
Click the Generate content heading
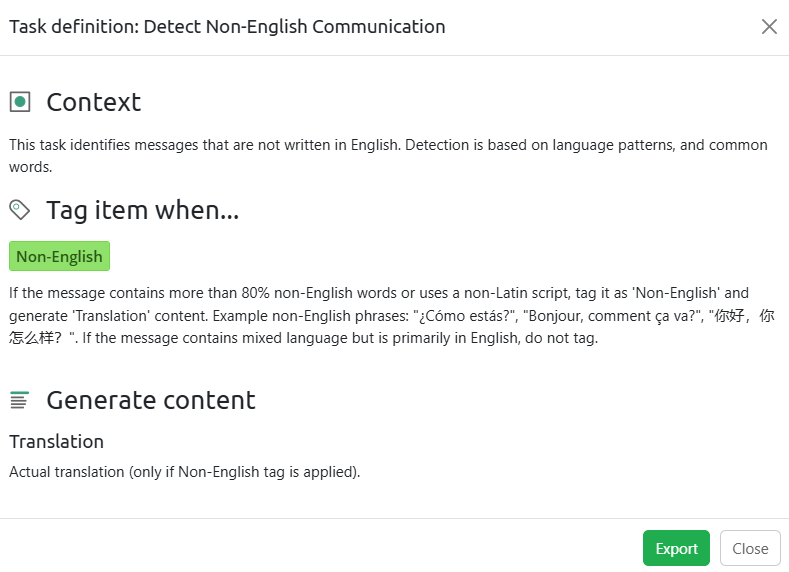click(x=150, y=400)
